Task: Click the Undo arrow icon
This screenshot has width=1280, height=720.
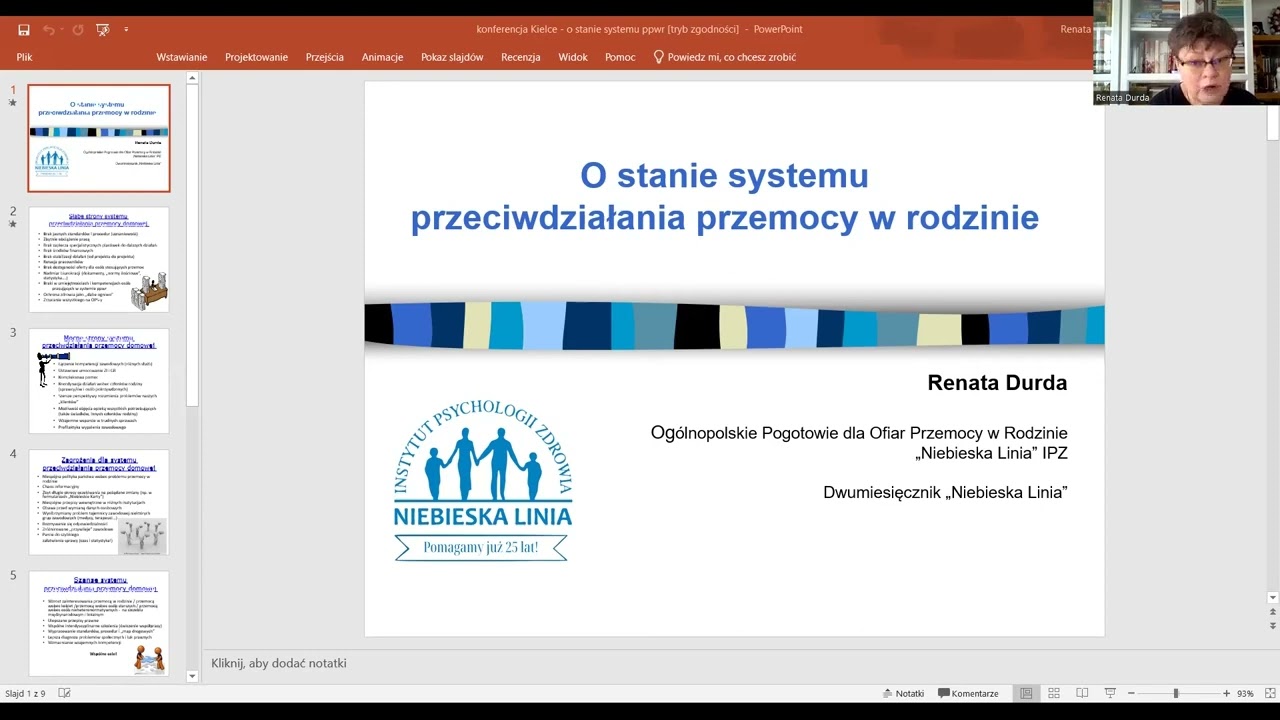Action: (x=48, y=30)
